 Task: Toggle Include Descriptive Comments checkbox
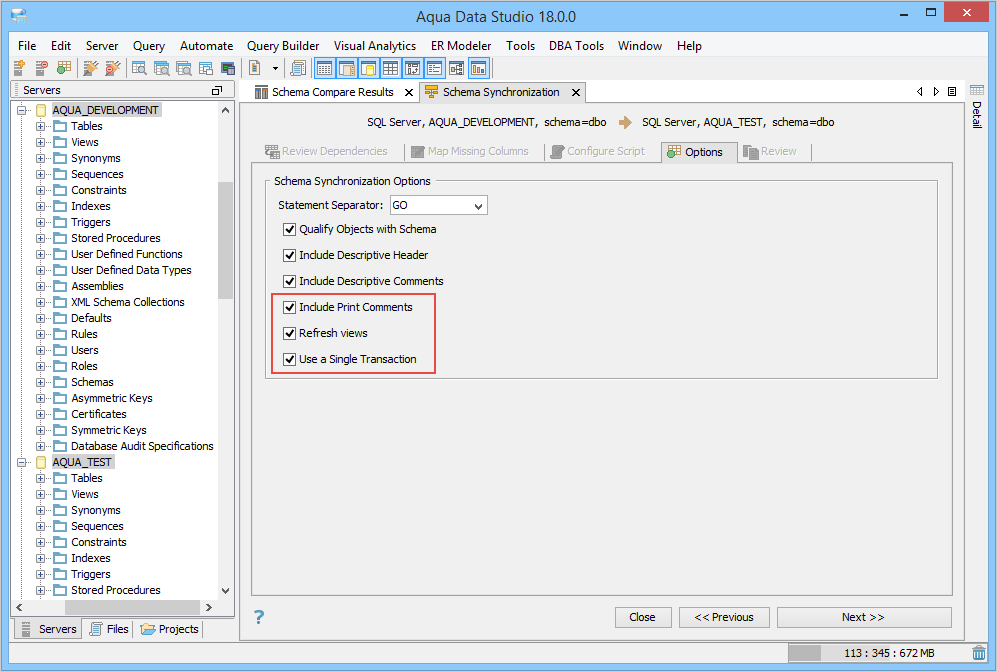(x=289, y=281)
